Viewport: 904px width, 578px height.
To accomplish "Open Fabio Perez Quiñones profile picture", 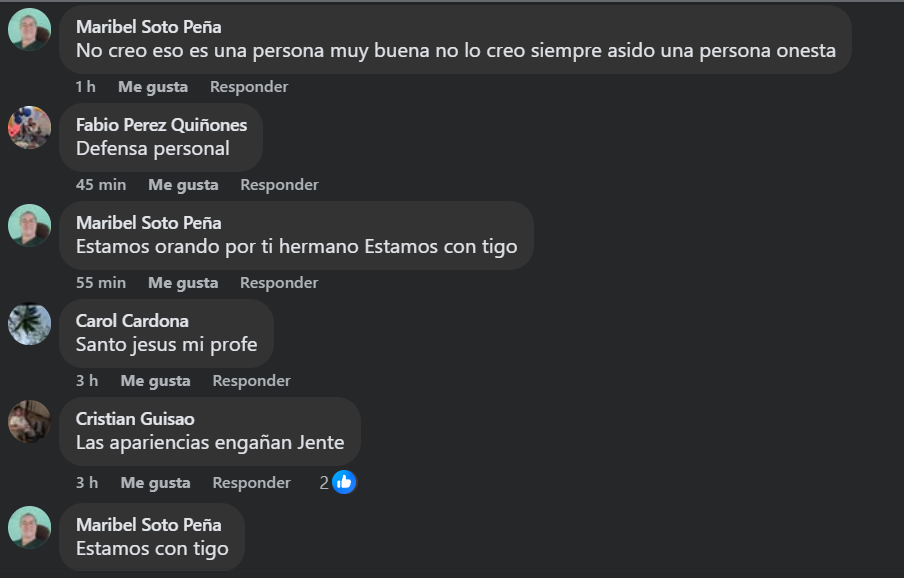I will 29,127.
